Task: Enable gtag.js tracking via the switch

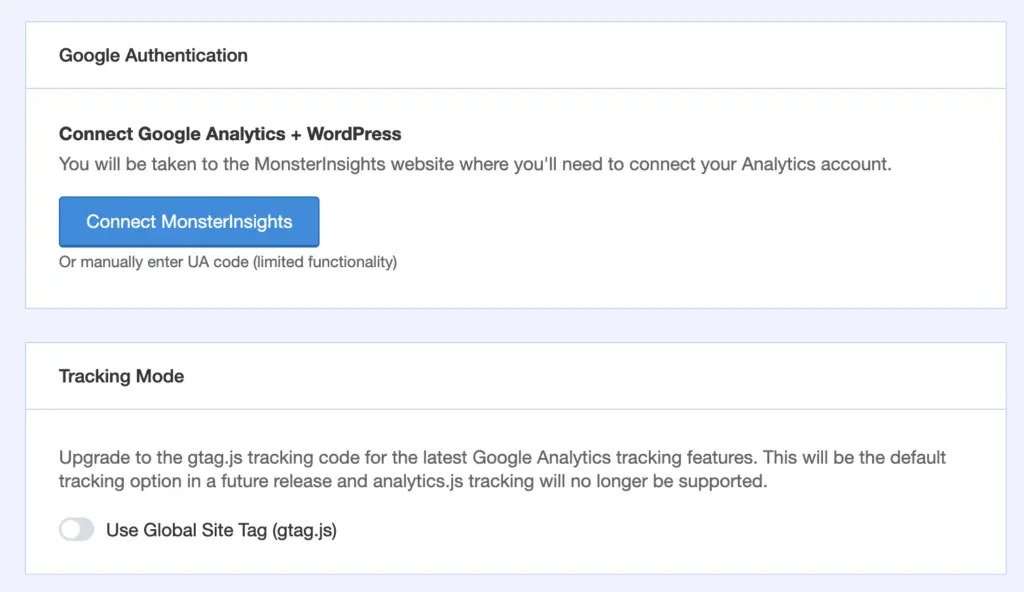Action: [76, 529]
